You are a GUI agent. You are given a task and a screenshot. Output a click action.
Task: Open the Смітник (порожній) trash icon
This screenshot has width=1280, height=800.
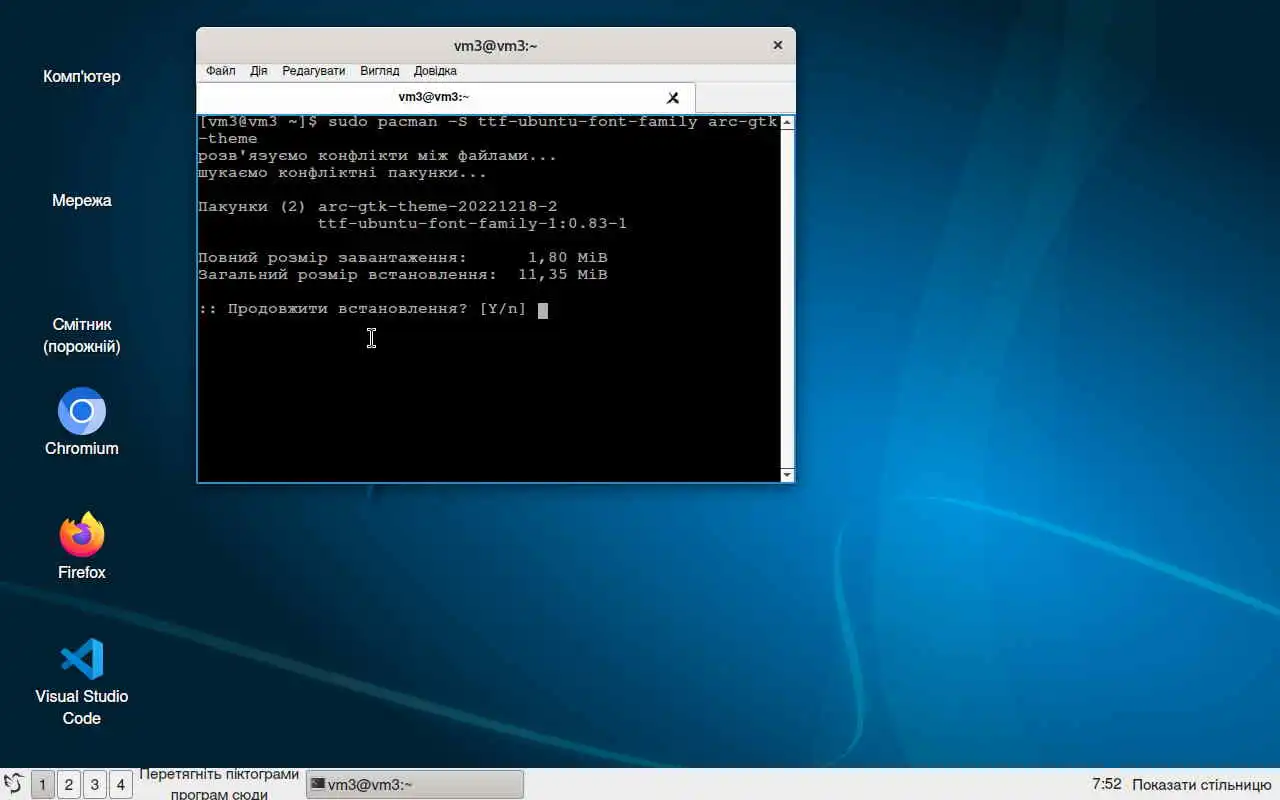(82, 335)
